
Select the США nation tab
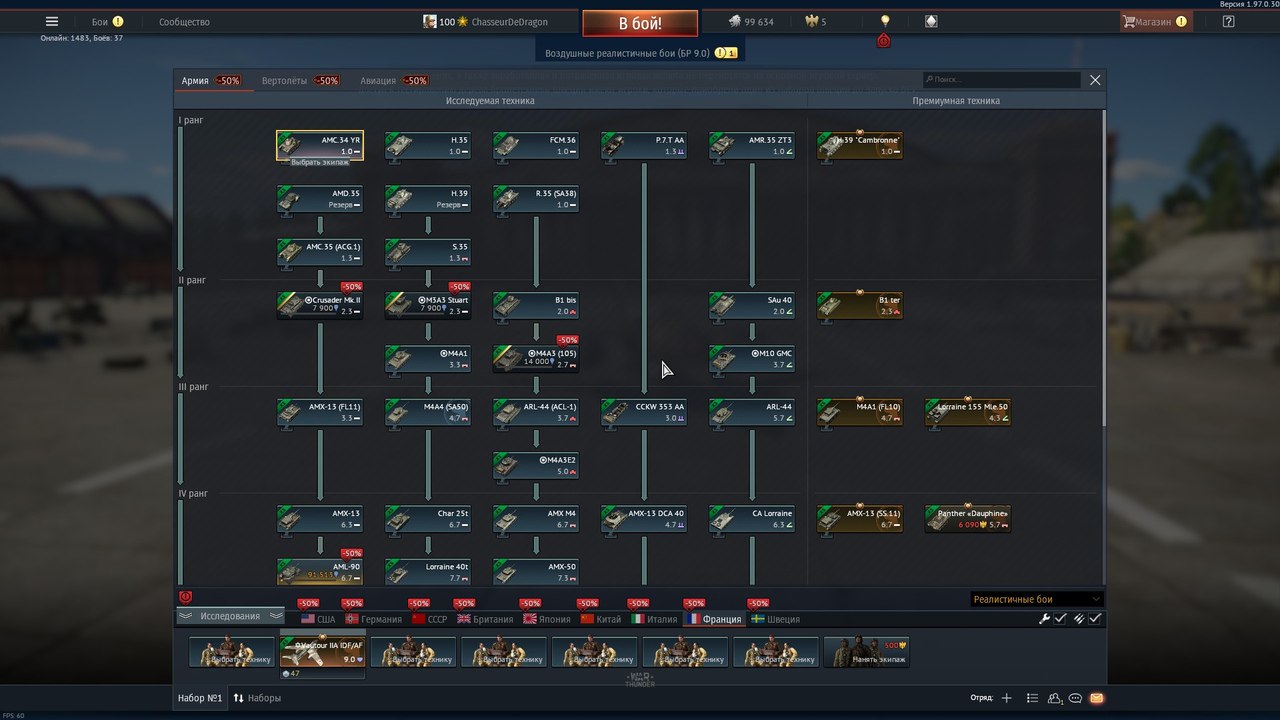click(x=318, y=619)
